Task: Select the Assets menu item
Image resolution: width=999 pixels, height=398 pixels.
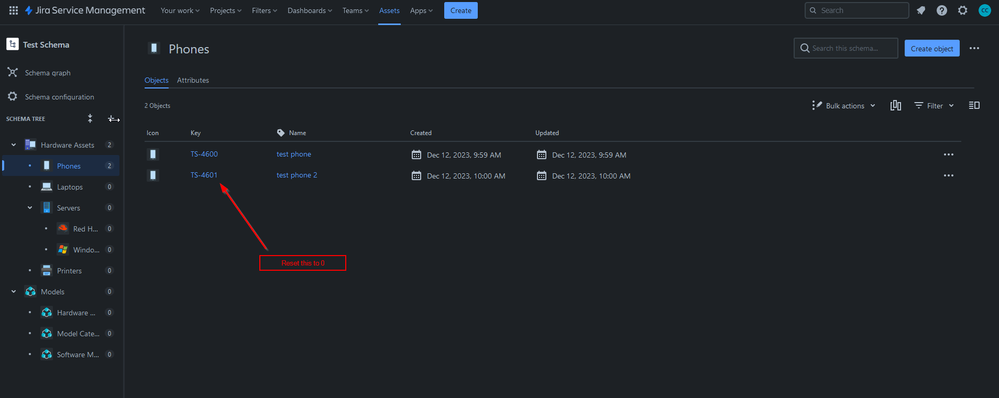Action: (389, 10)
